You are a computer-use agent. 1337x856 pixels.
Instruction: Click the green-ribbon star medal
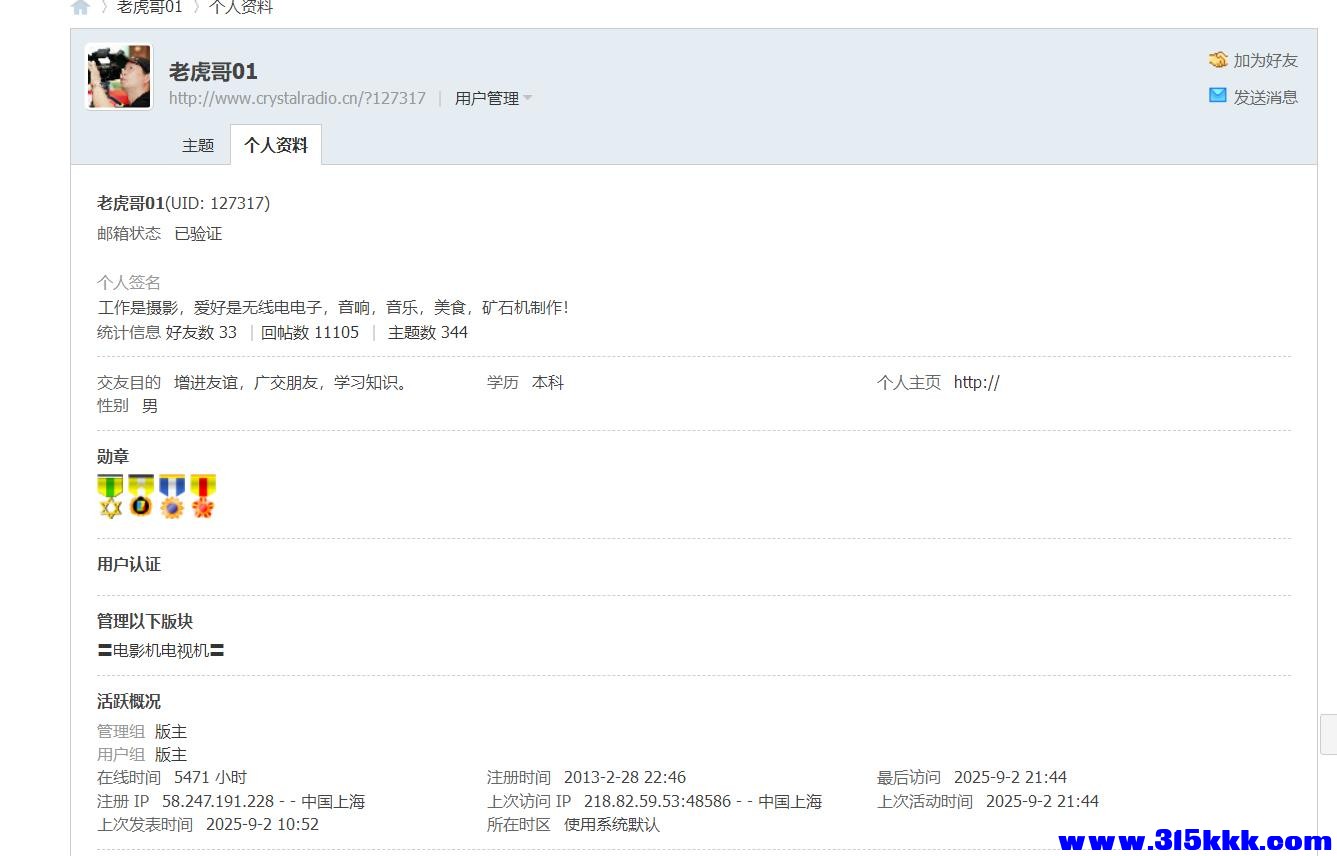[110, 496]
